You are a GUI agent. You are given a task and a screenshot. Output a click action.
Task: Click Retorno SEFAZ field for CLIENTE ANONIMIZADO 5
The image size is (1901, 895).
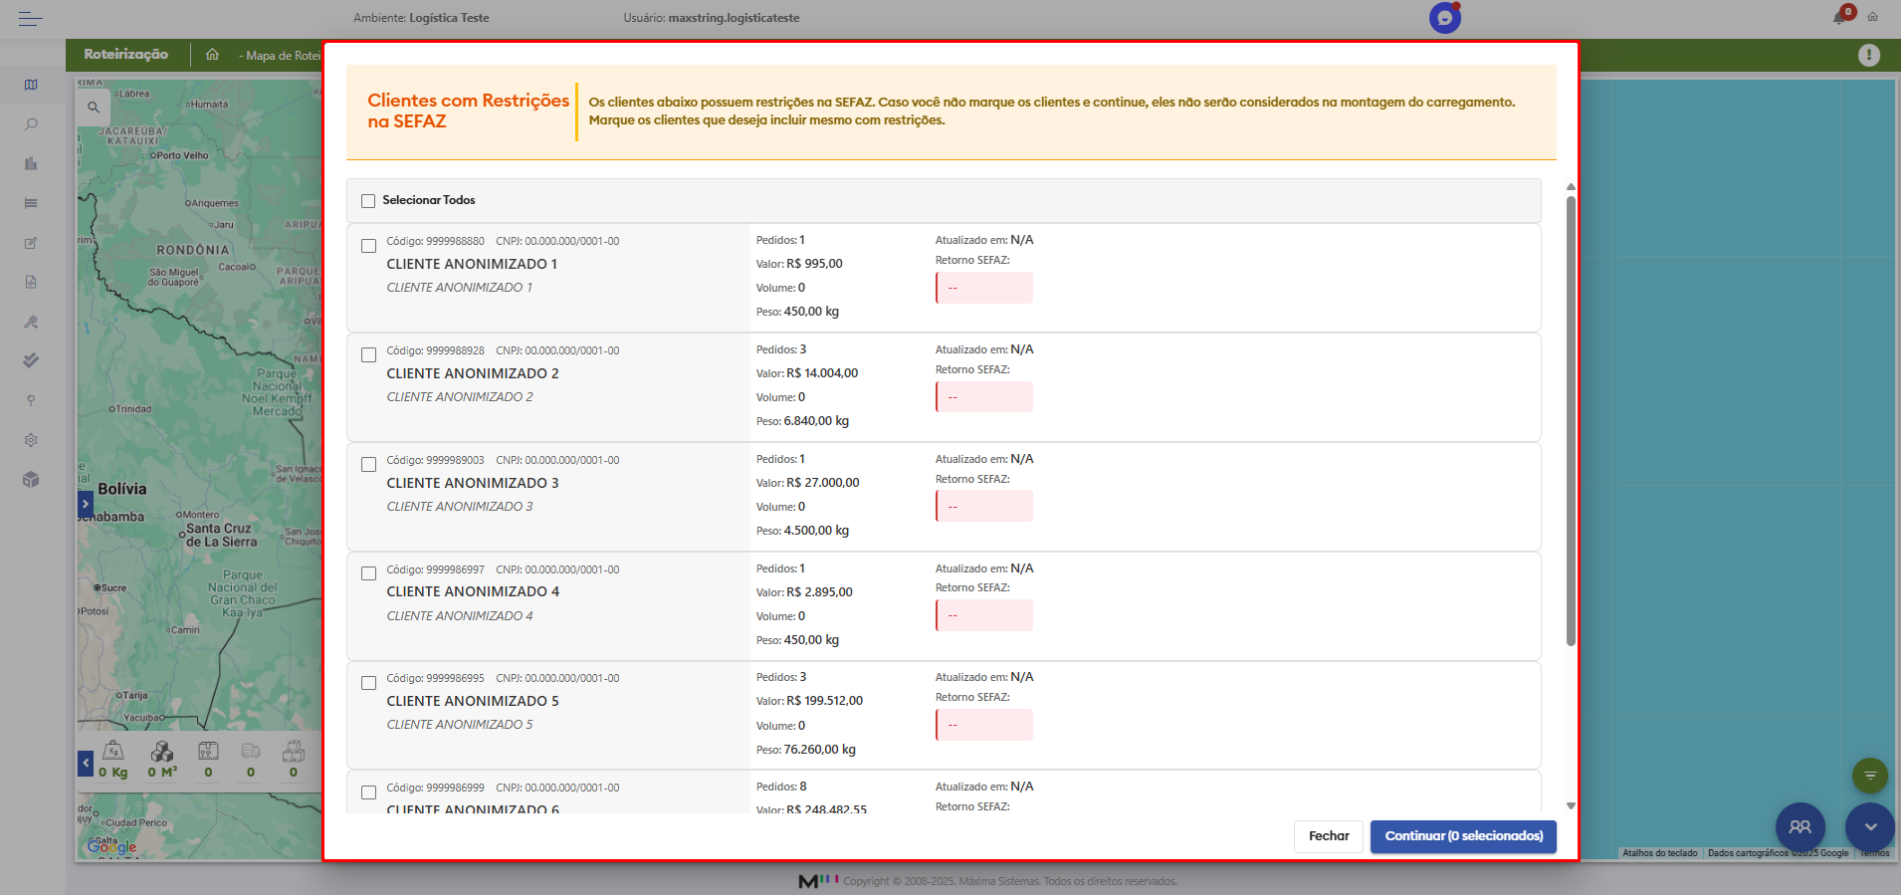(x=984, y=725)
